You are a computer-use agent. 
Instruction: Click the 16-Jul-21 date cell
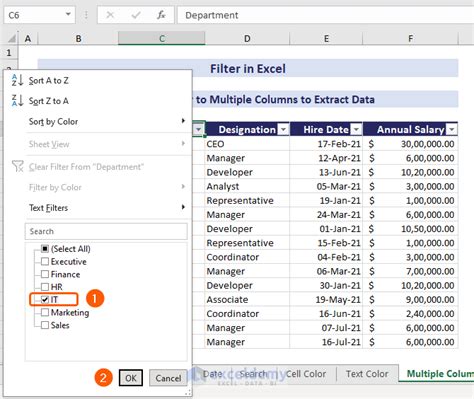[326, 342]
